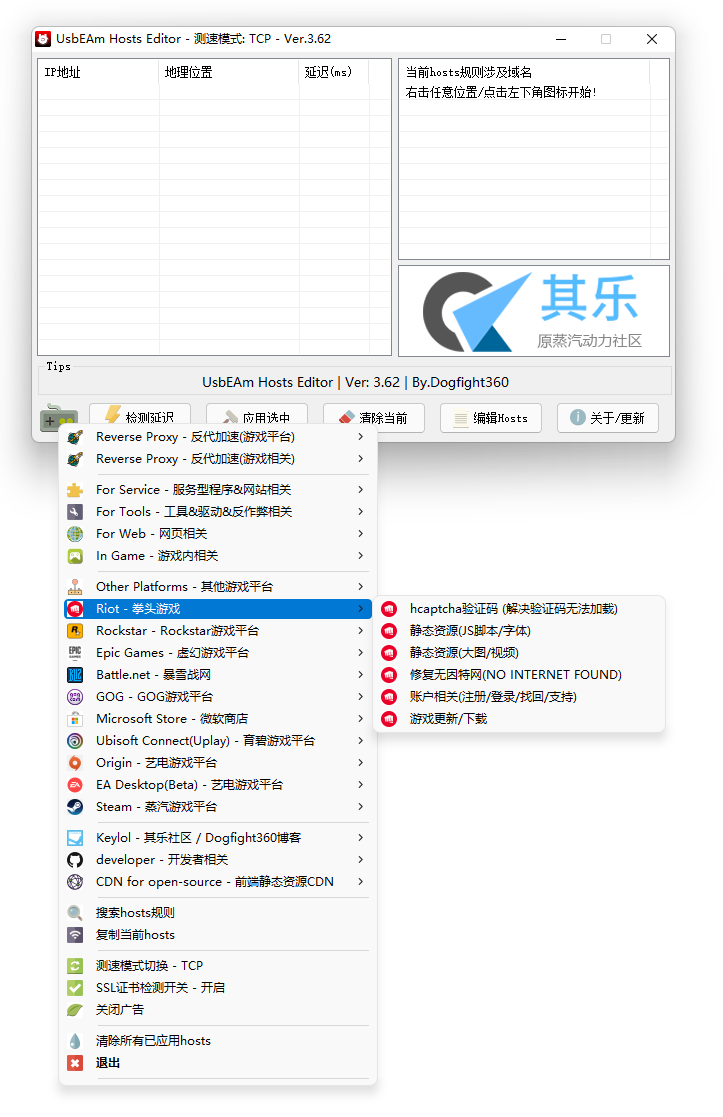Viewport: 723px width, 1117px height.
Task: Click the For Tools wrench icon
Action: pyautogui.click(x=75, y=511)
